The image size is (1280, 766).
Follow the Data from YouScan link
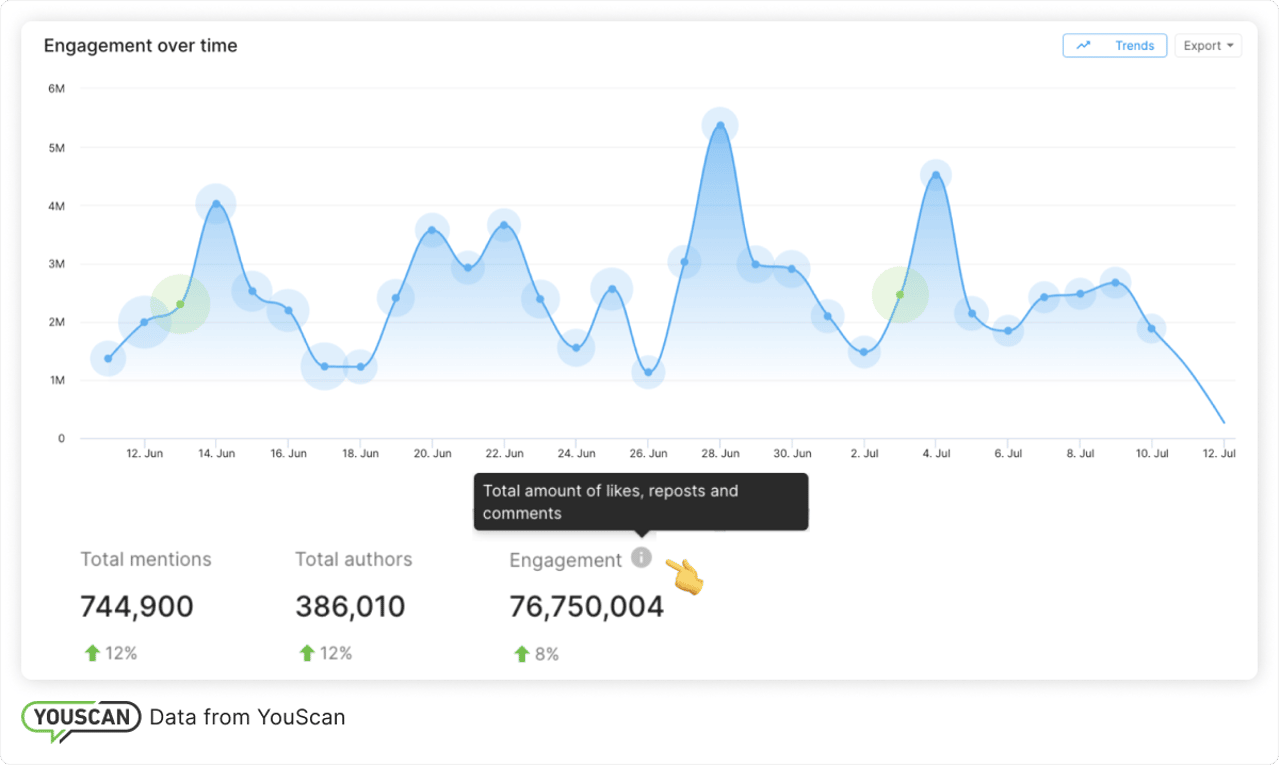(246, 717)
